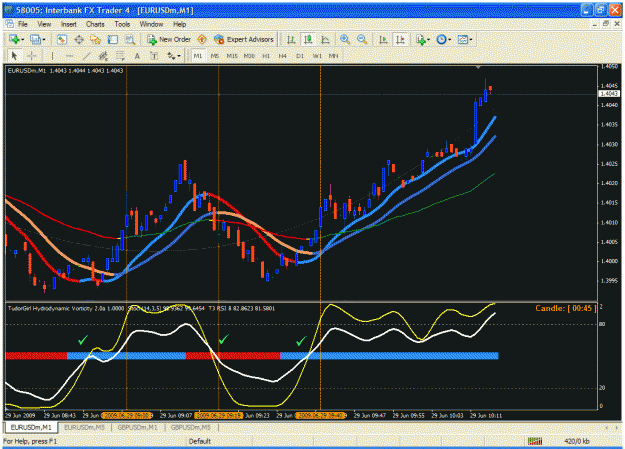Click the connection status bars indicator
Viewport: 625px width, 449px height.
pos(535,441)
